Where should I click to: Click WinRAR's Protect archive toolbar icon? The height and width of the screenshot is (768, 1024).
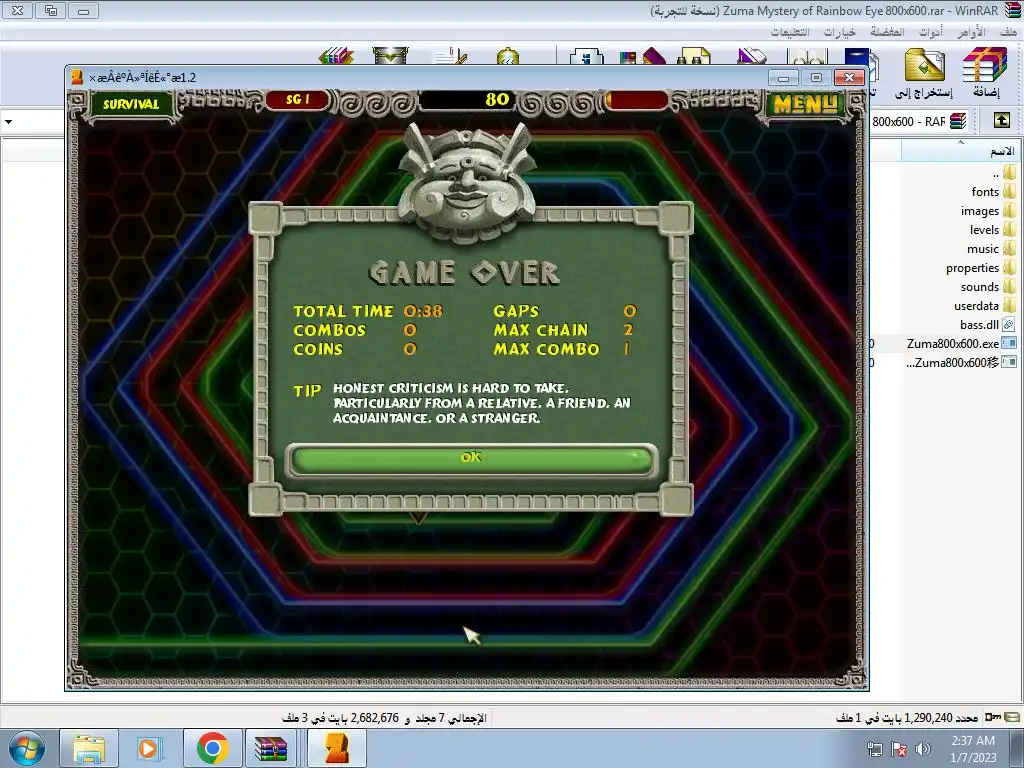click(391, 57)
